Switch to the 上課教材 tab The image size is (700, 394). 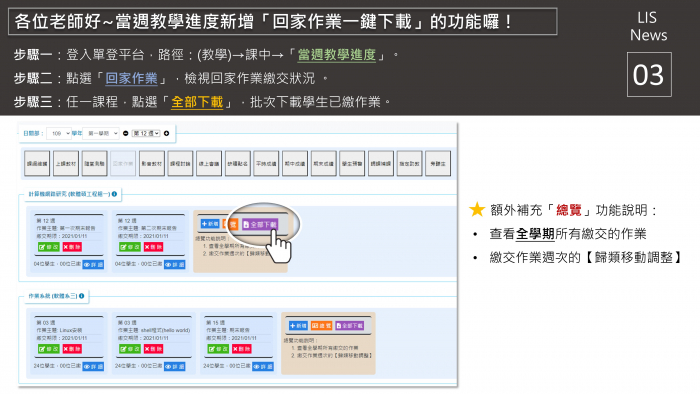click(x=66, y=164)
